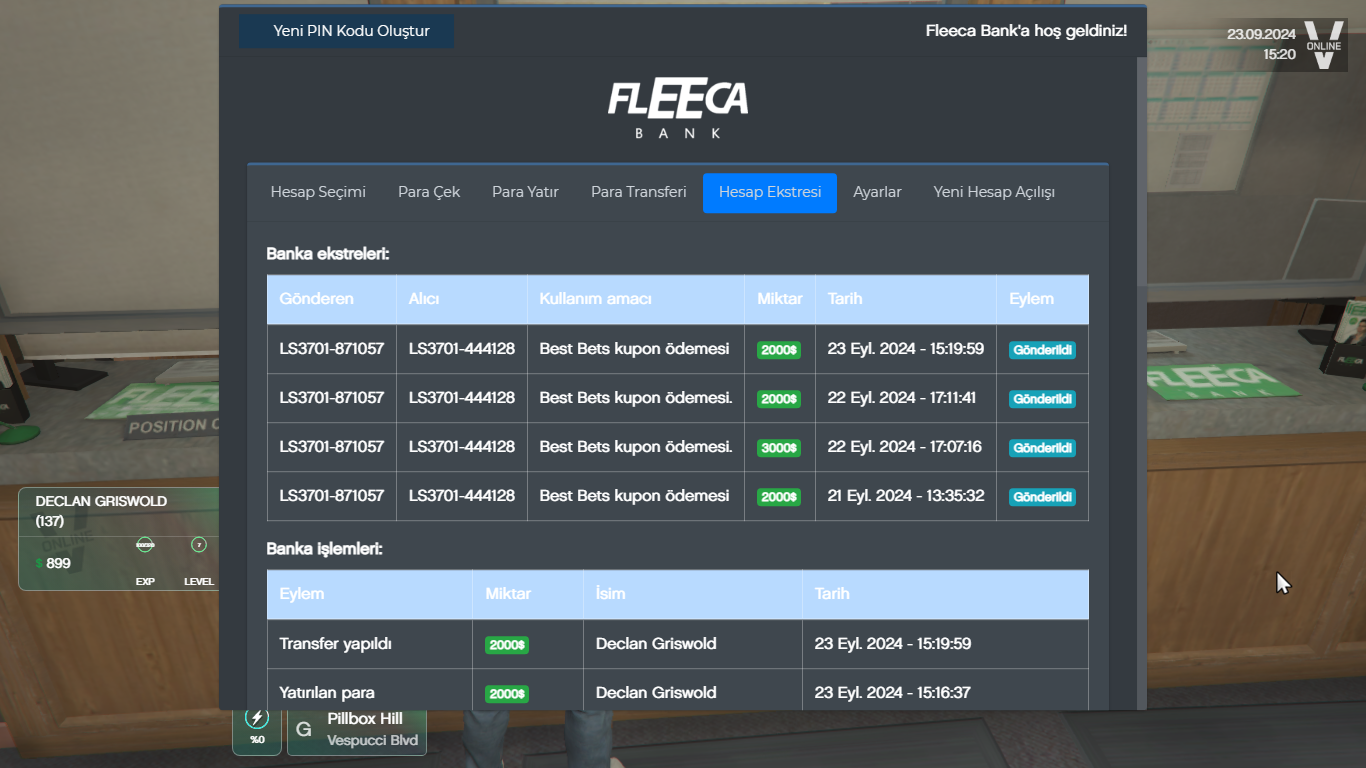Click the date 22 Eyl. 2024 - 17:07:16
The height and width of the screenshot is (768, 1366).
(x=905, y=447)
